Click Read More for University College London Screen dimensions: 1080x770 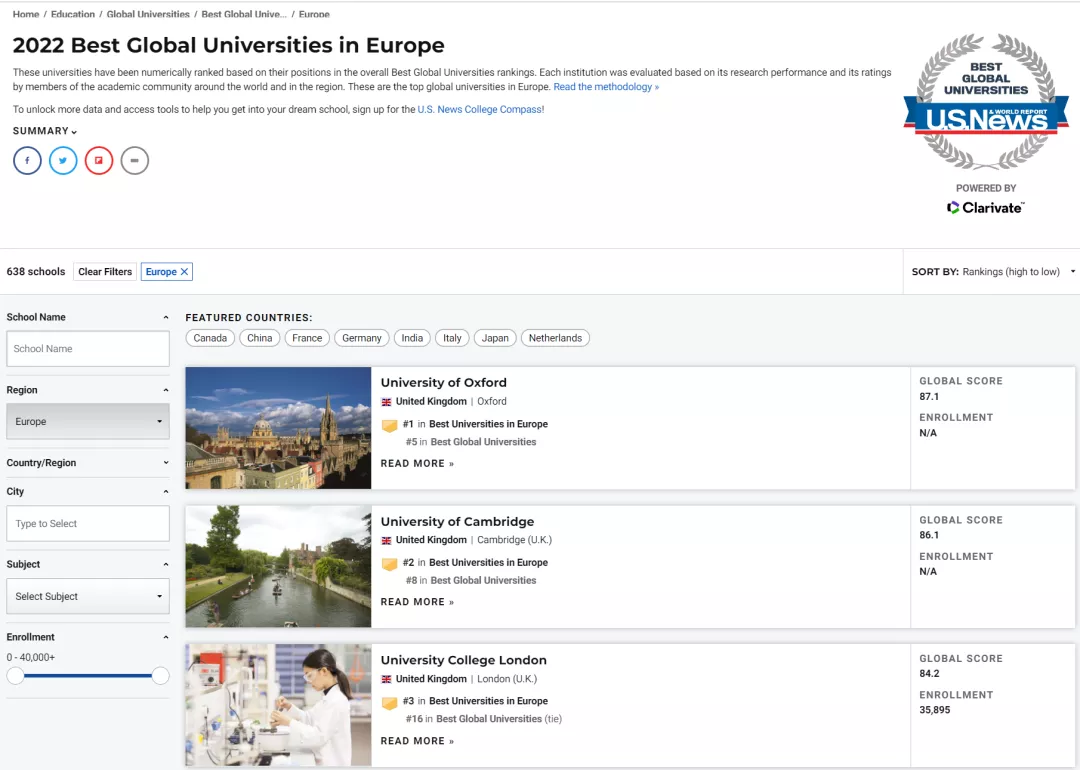pyautogui.click(x=417, y=741)
